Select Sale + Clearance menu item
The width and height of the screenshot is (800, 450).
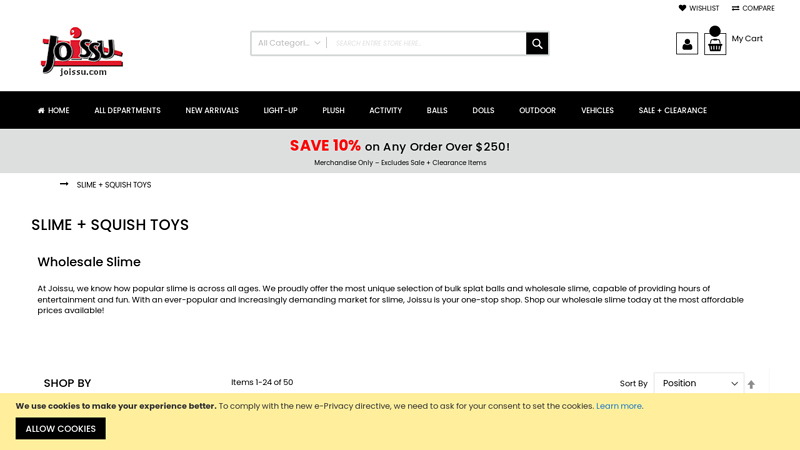point(672,110)
